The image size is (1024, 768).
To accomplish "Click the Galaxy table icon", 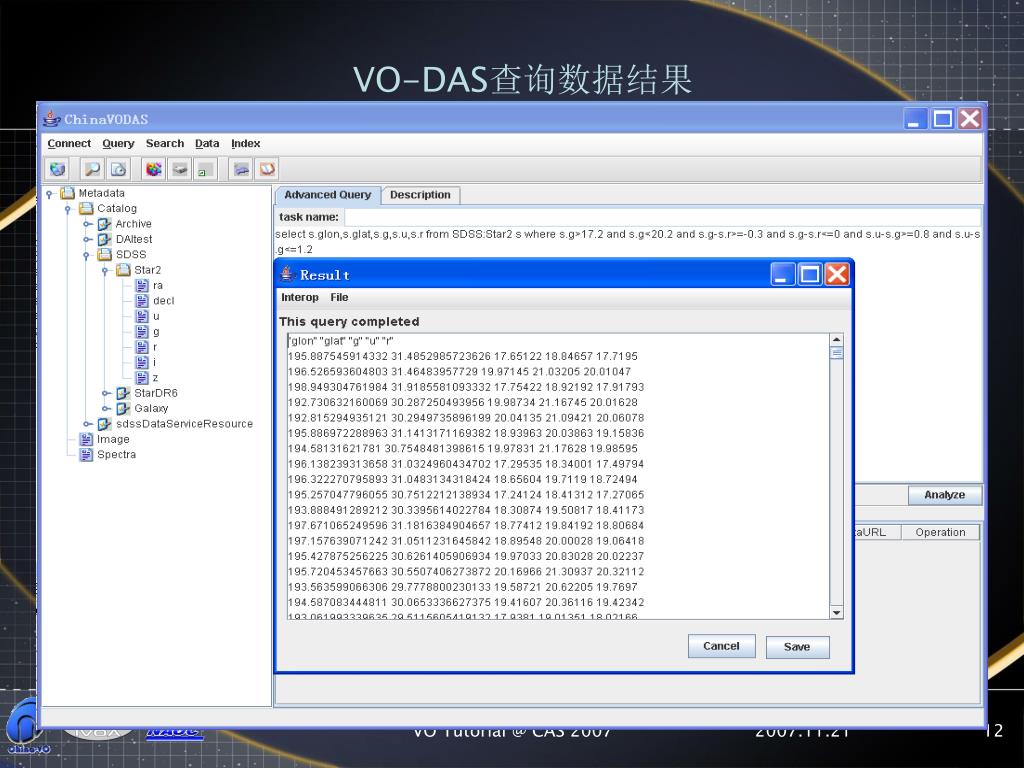I will tap(123, 408).
